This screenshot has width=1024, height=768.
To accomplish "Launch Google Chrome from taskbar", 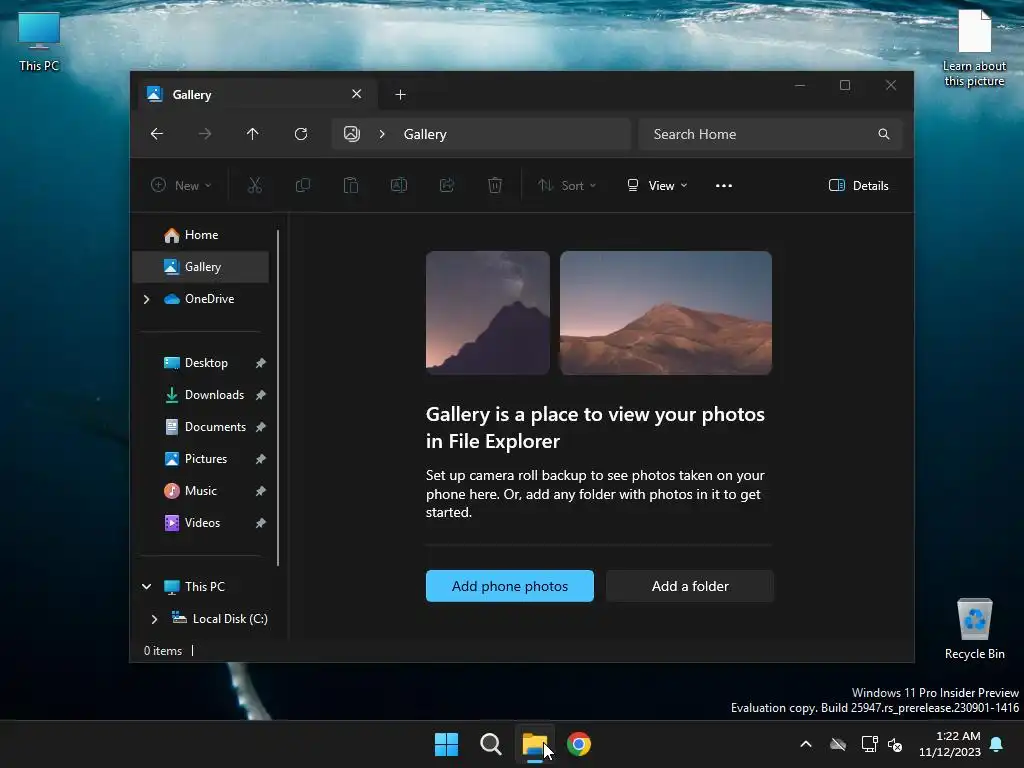I will pos(579,744).
